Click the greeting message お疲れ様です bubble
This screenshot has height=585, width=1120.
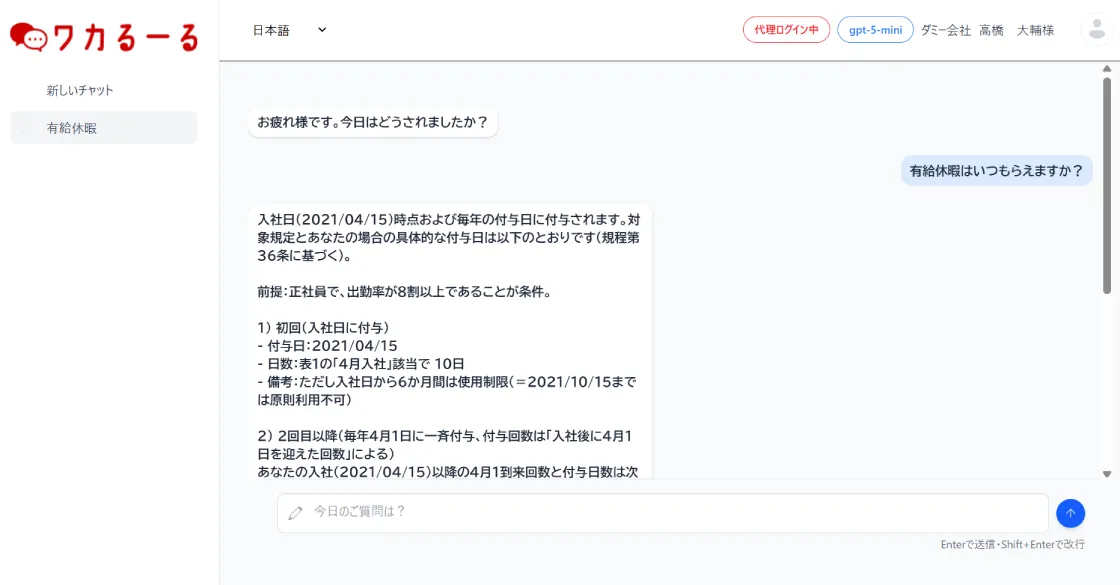click(x=372, y=122)
